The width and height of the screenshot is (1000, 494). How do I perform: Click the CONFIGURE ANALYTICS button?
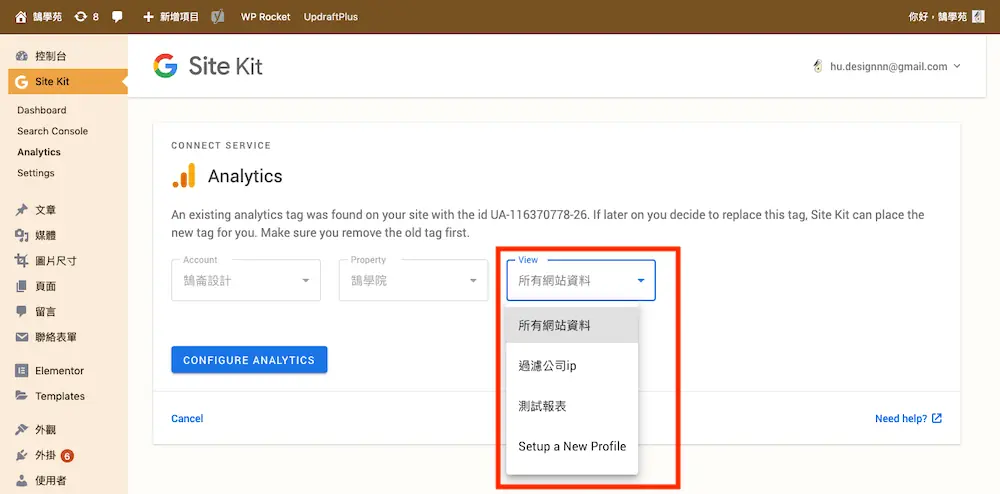point(249,360)
